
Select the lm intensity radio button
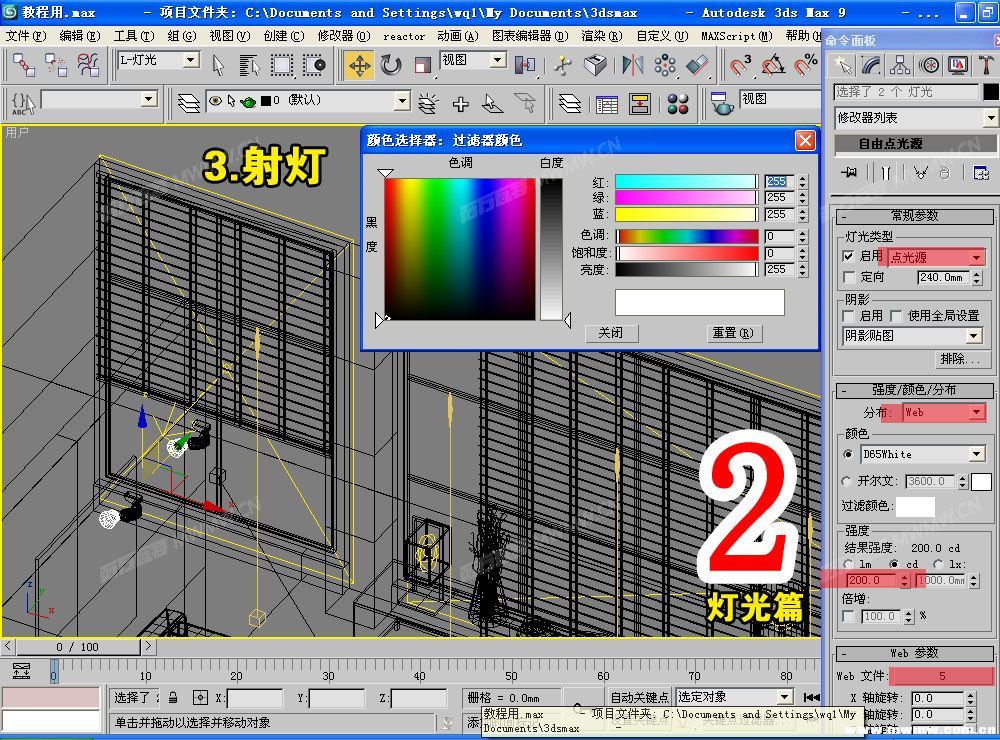[x=848, y=564]
